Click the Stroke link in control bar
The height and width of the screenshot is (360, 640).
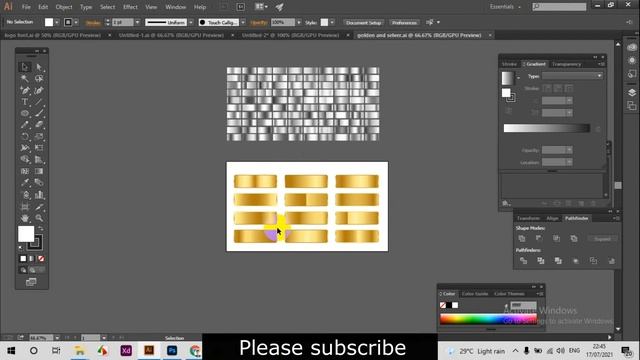point(93,23)
